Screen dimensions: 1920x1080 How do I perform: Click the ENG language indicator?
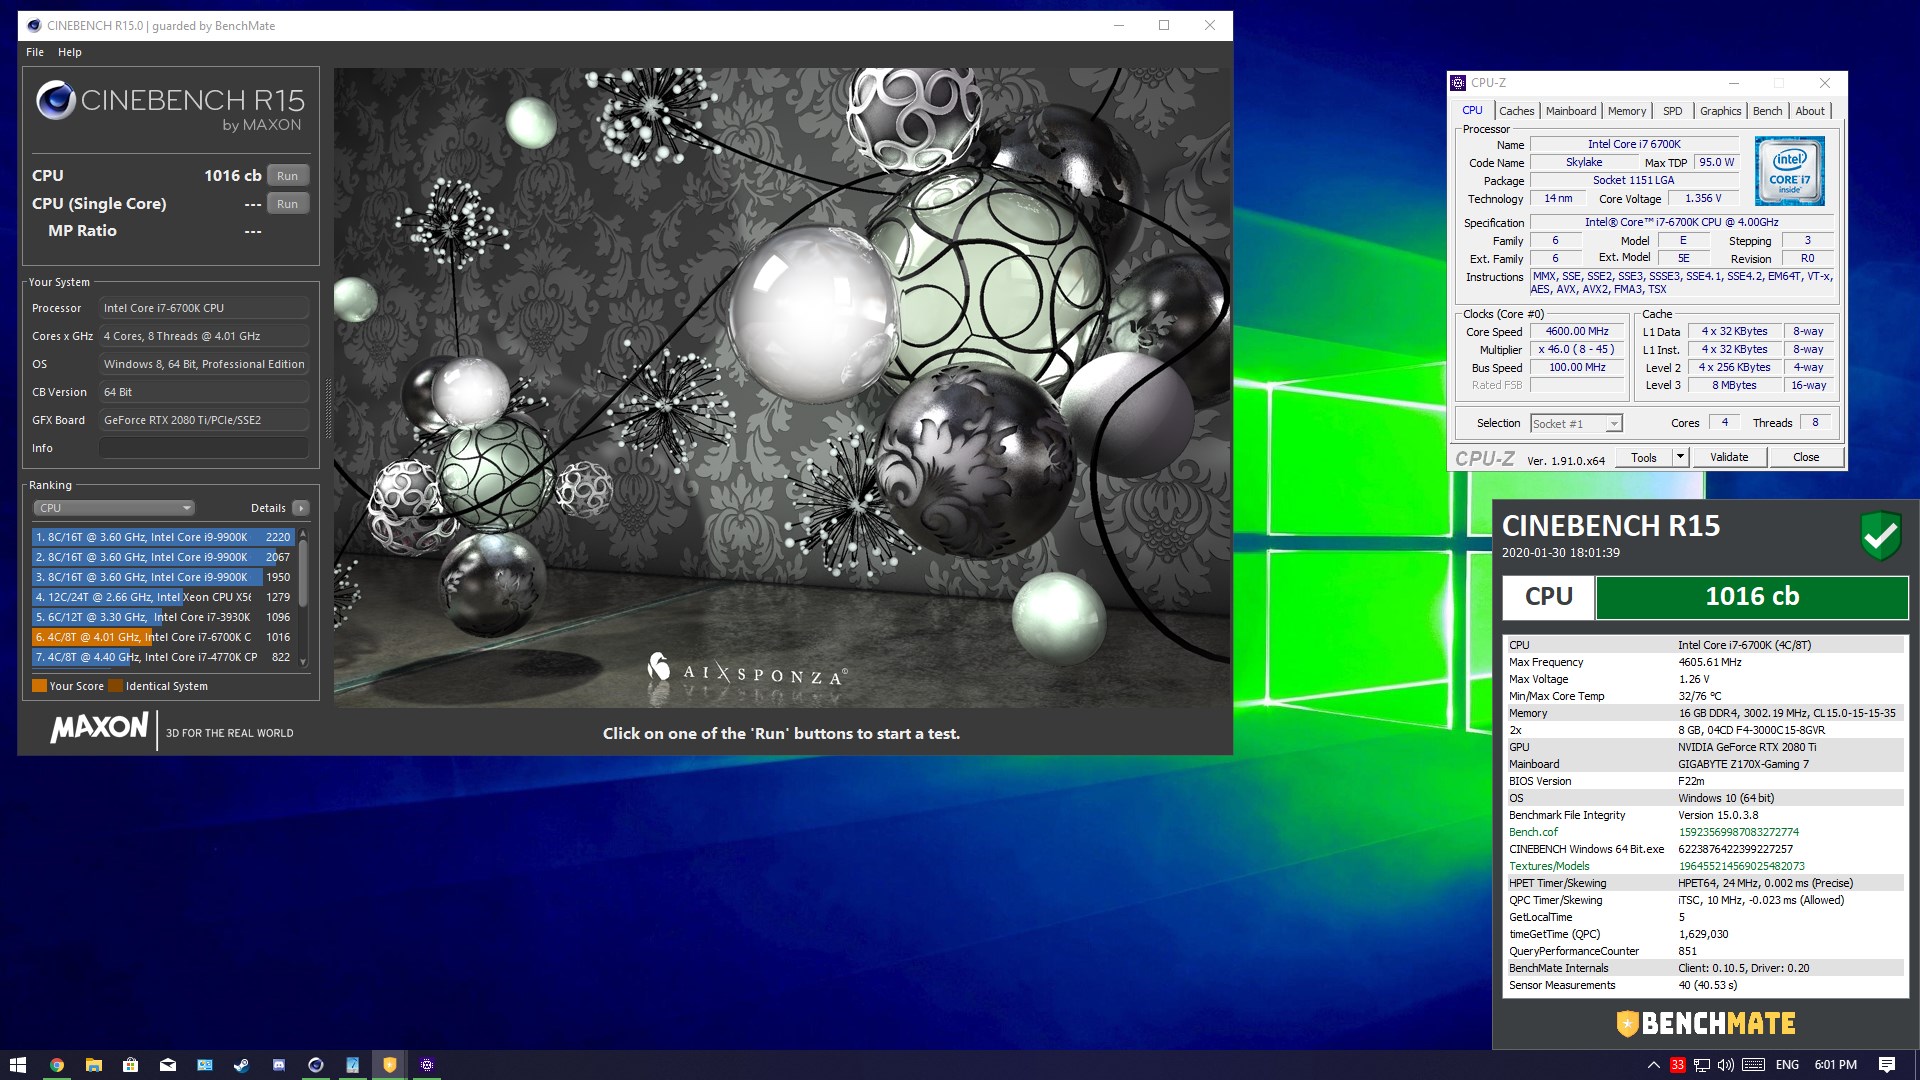(x=1788, y=1065)
